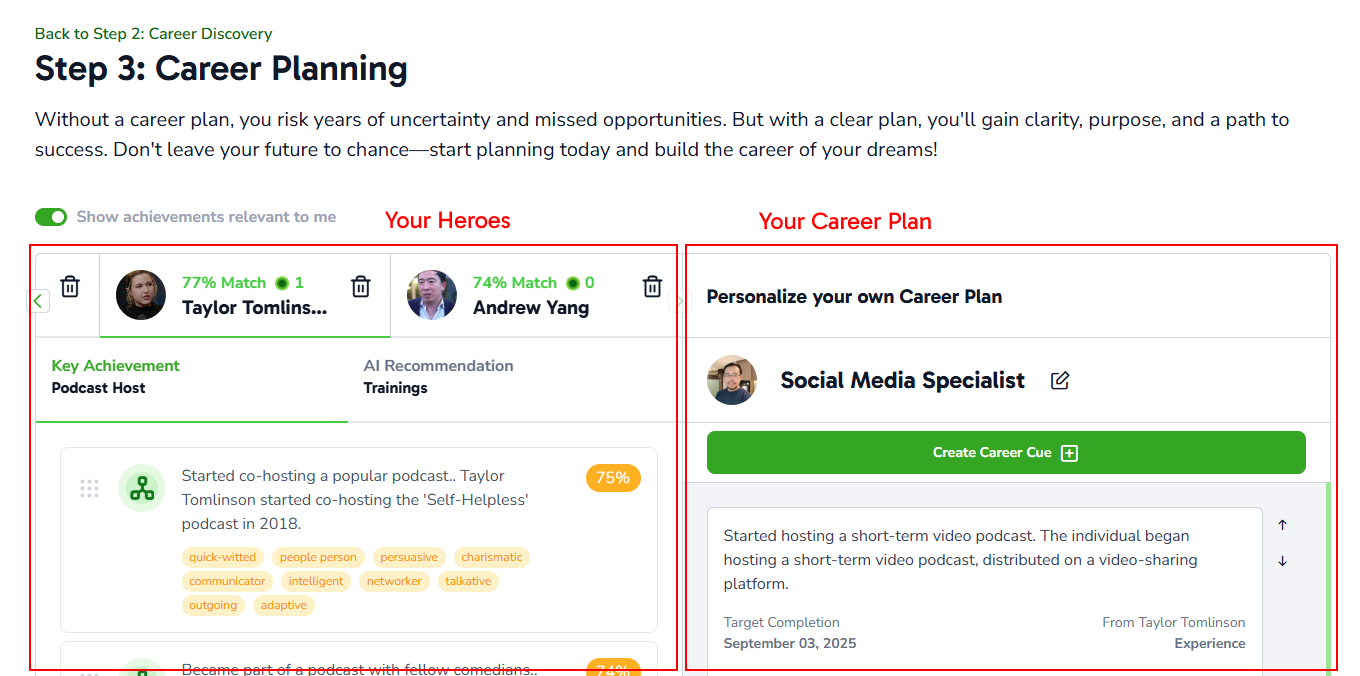Select Taylor Tomlinson's profile photo

[x=141, y=295]
